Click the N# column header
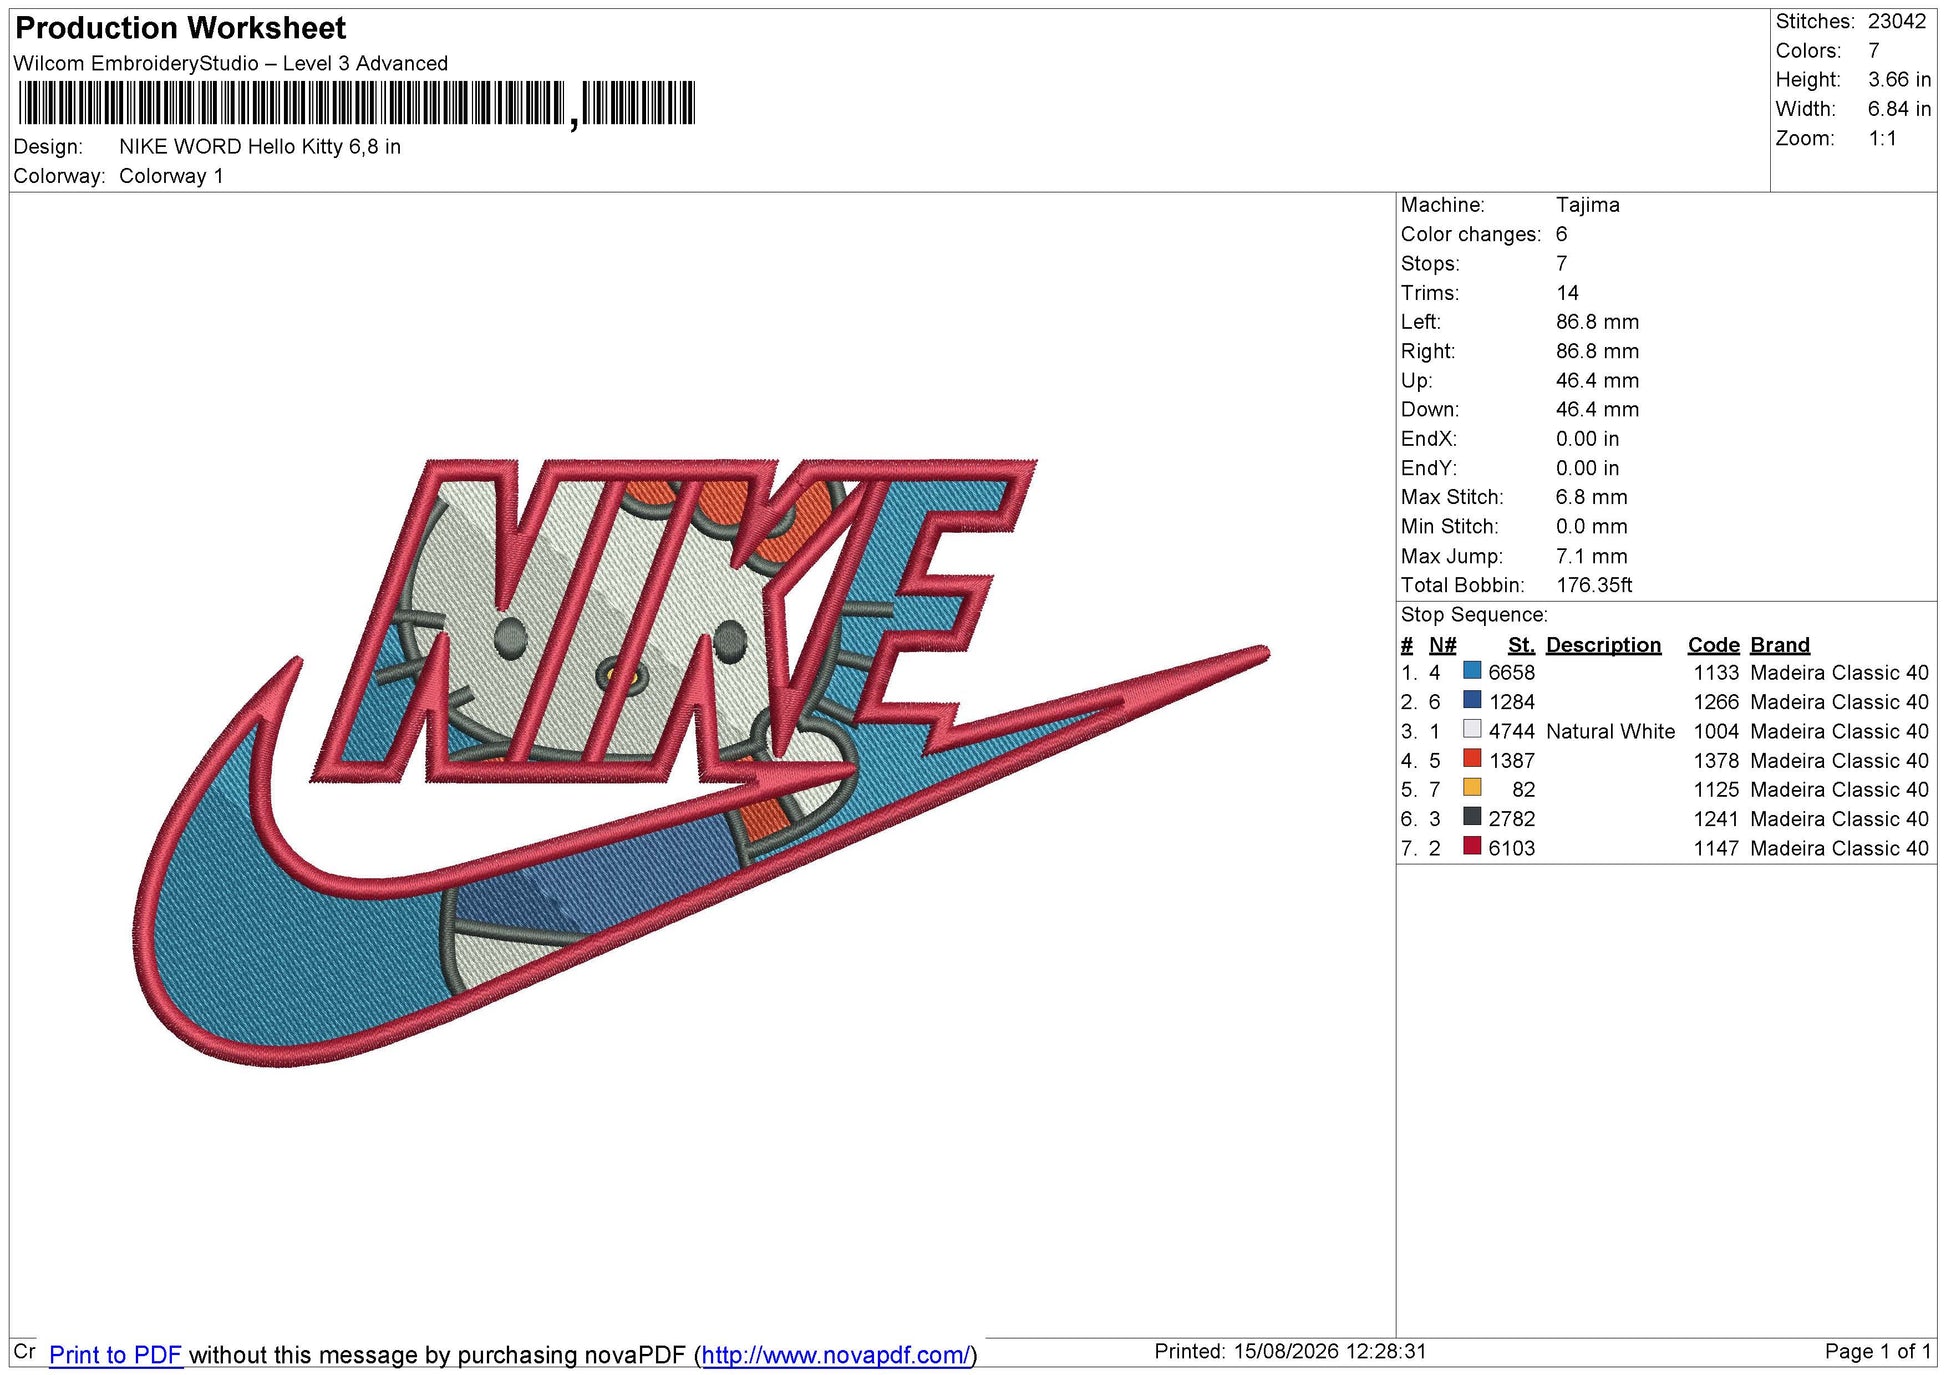 tap(1442, 645)
